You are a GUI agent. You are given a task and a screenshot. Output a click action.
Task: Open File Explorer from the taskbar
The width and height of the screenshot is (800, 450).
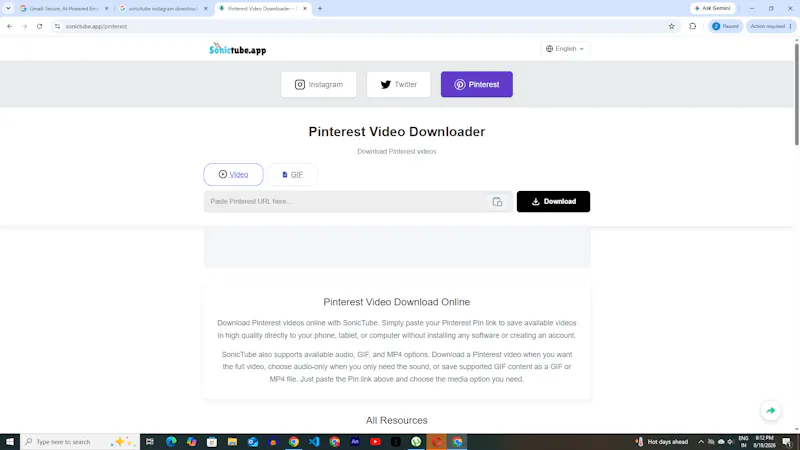[x=232, y=442]
